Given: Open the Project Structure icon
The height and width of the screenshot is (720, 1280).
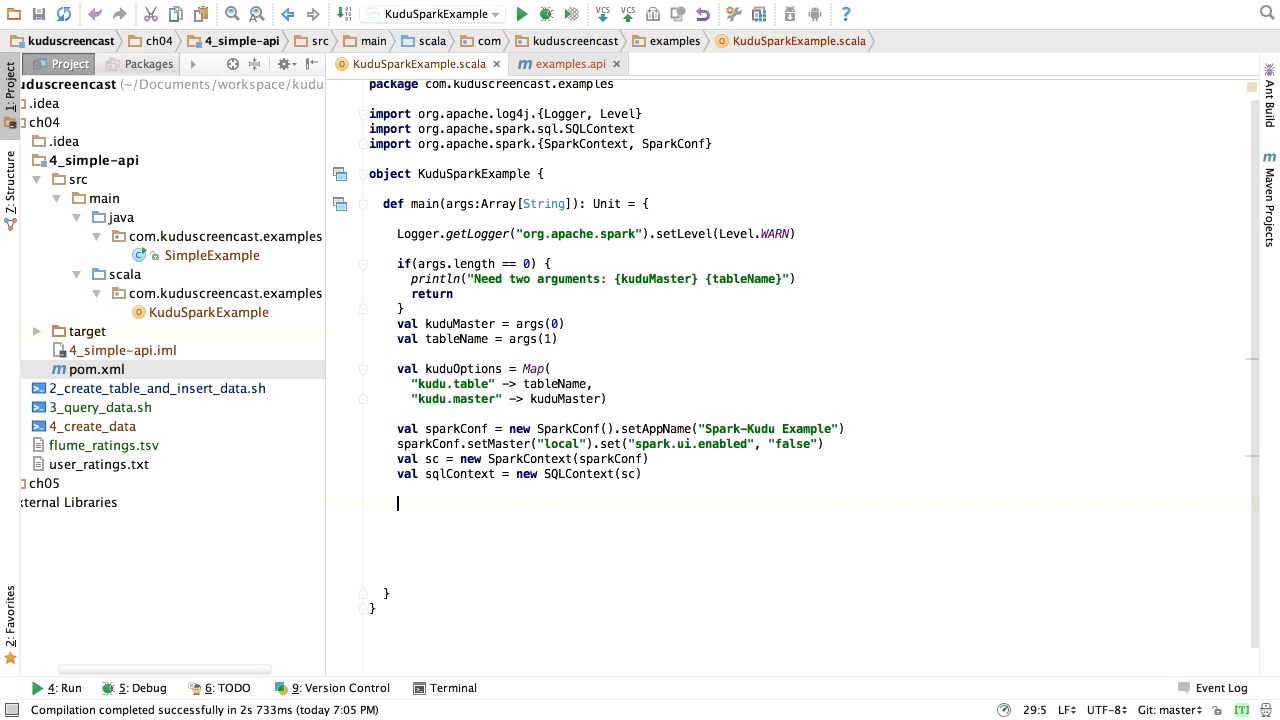Looking at the screenshot, I should tap(759, 14).
